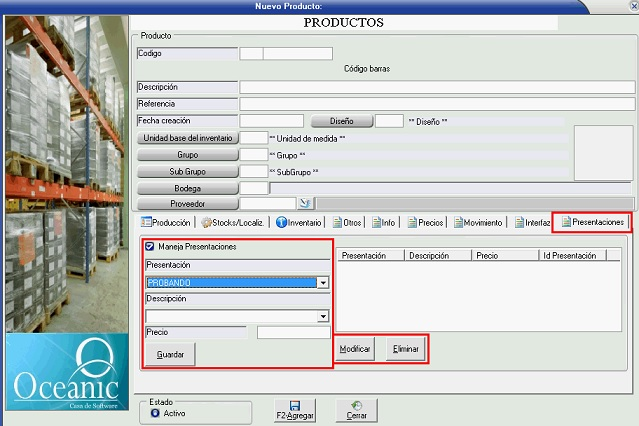Select the Activo state radio button

pyautogui.click(x=155, y=412)
